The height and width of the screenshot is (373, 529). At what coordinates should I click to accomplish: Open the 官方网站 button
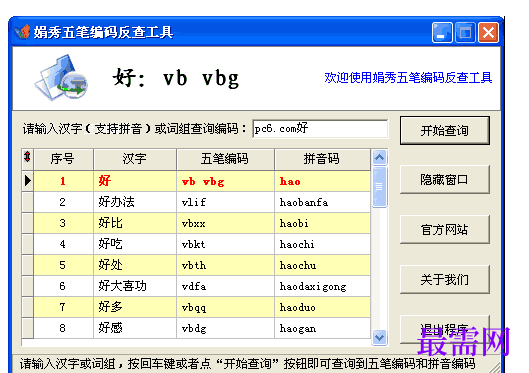(445, 230)
